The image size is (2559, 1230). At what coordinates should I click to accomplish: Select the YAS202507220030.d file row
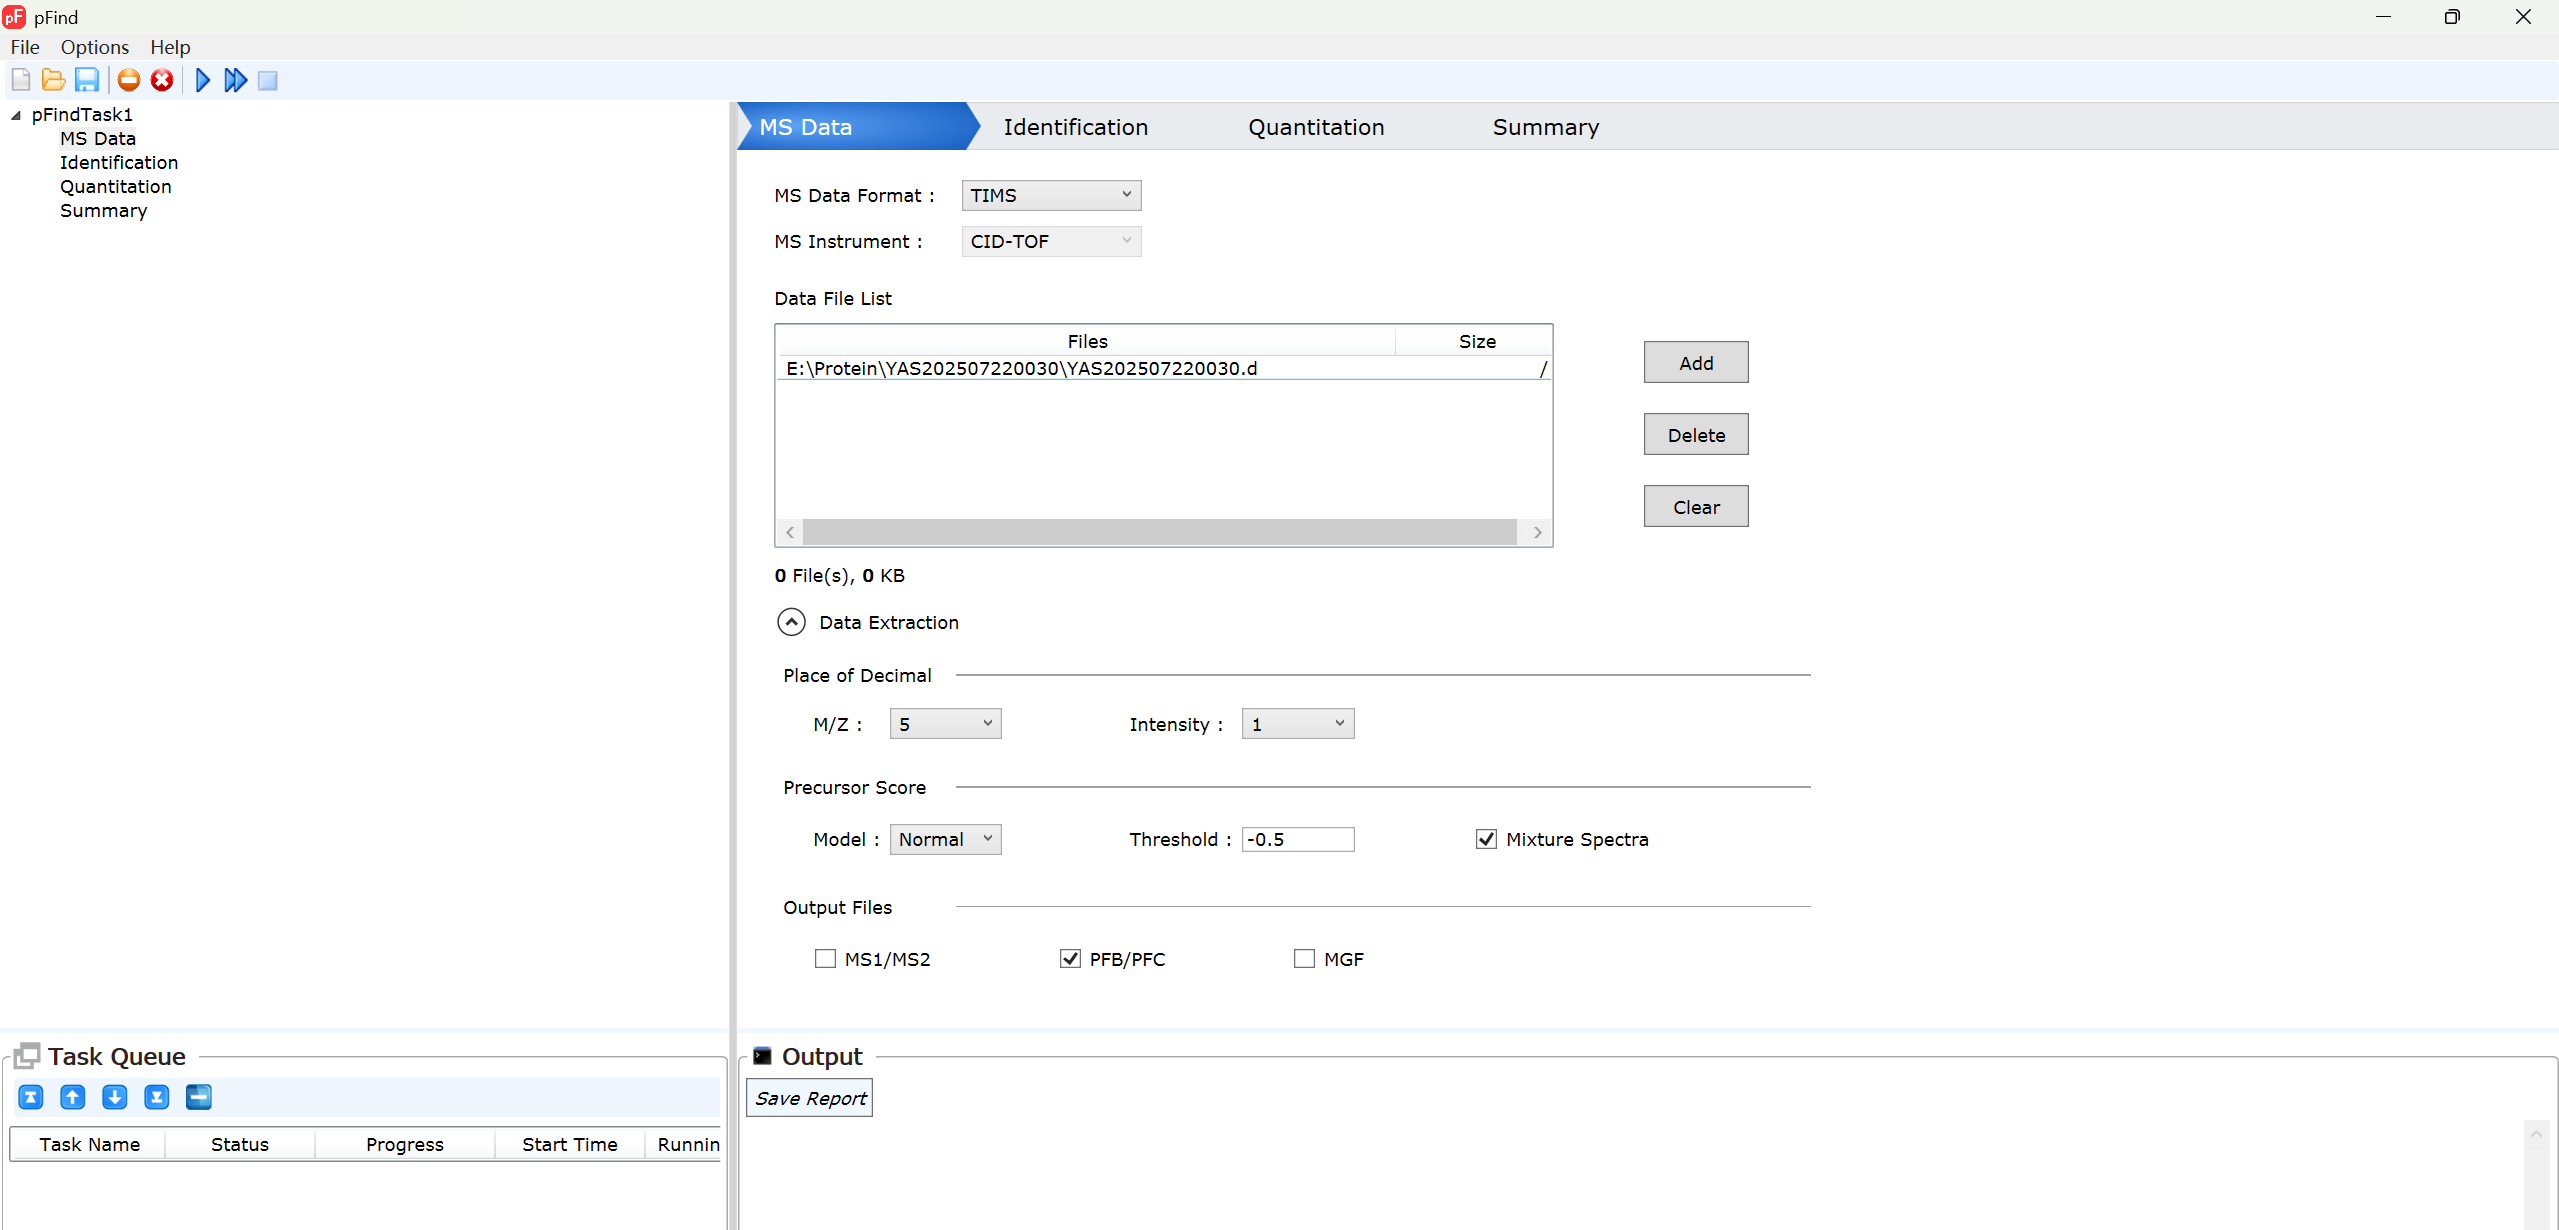pyautogui.click(x=1164, y=368)
